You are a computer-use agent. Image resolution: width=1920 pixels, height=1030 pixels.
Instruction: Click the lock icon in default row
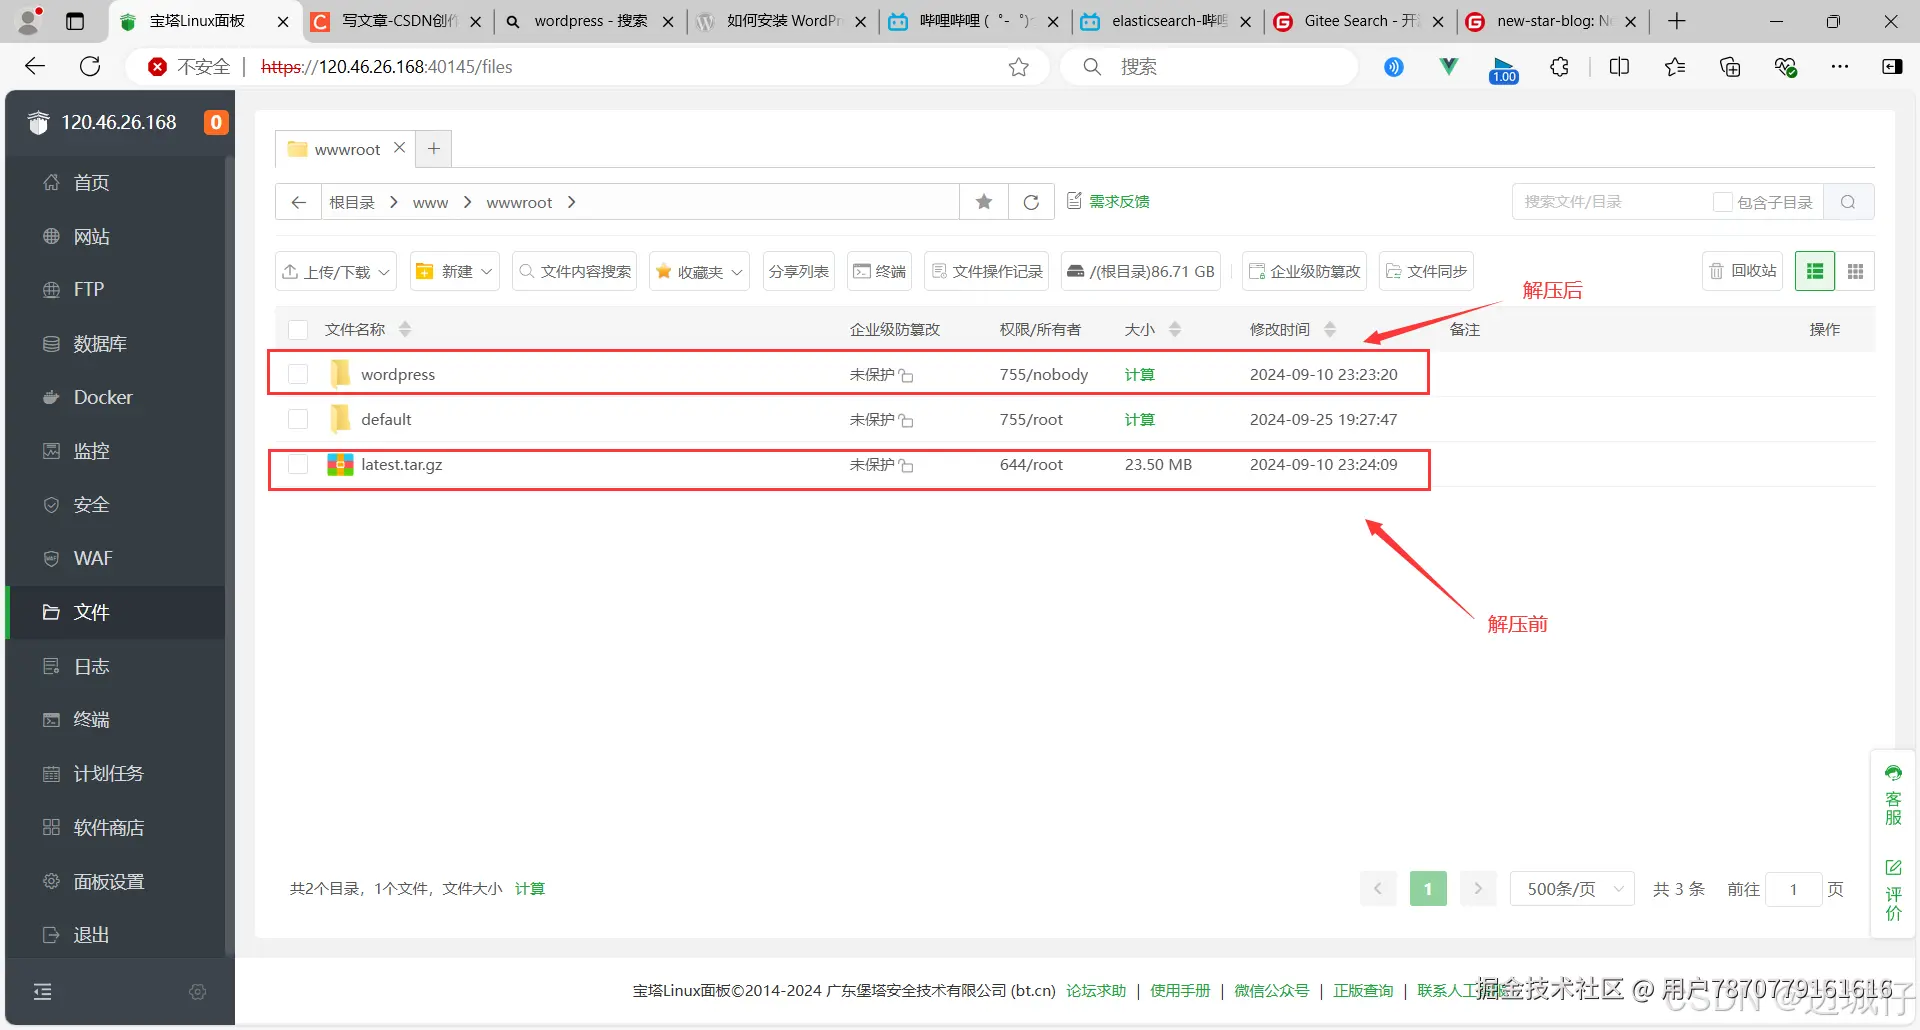[x=906, y=421]
